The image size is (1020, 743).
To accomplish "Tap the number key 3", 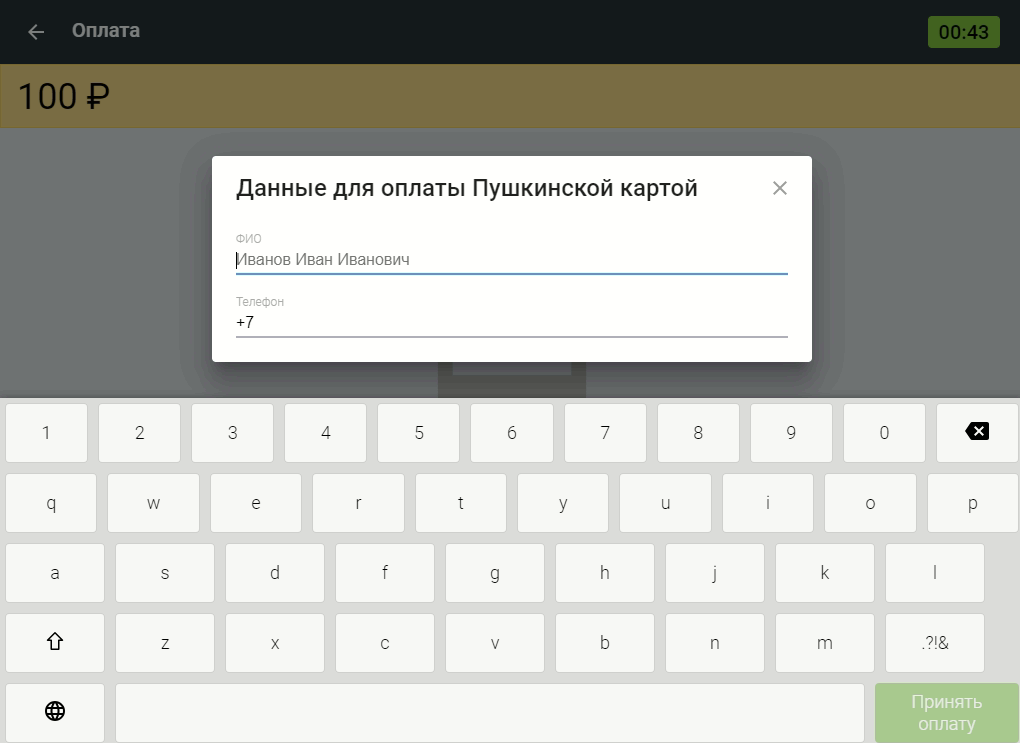I will click(x=232, y=433).
